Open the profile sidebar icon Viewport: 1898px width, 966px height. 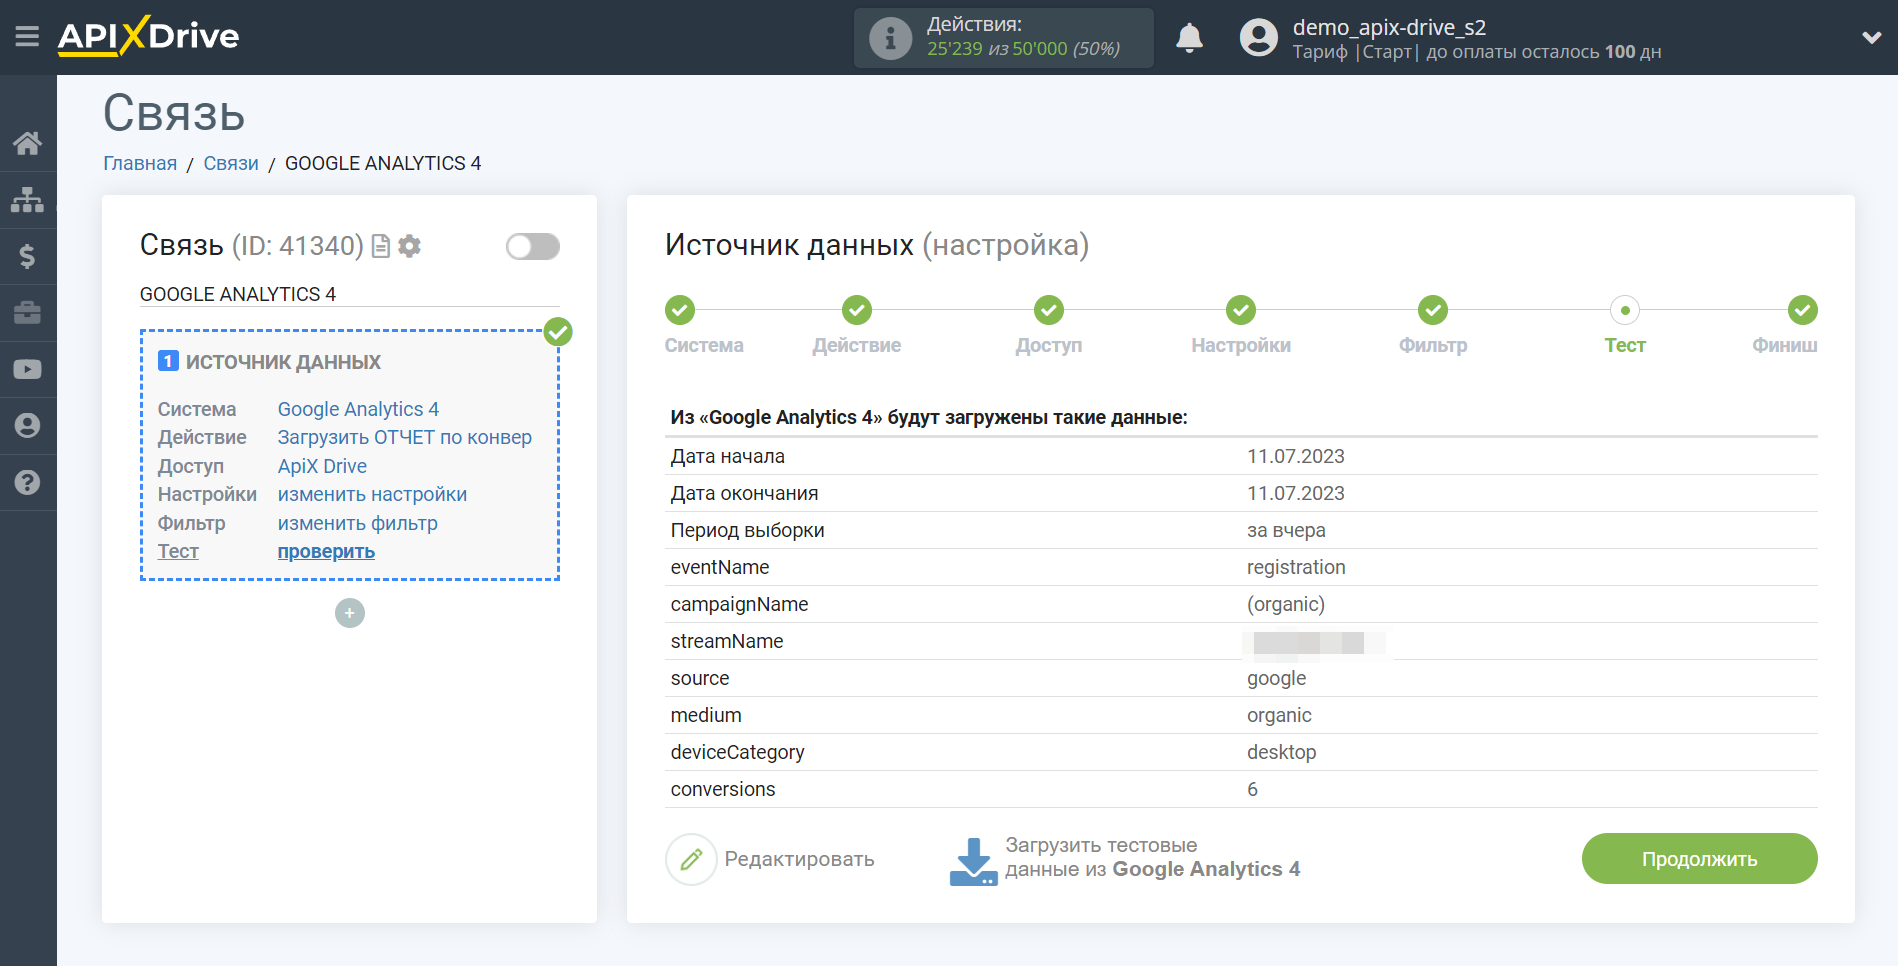click(27, 426)
